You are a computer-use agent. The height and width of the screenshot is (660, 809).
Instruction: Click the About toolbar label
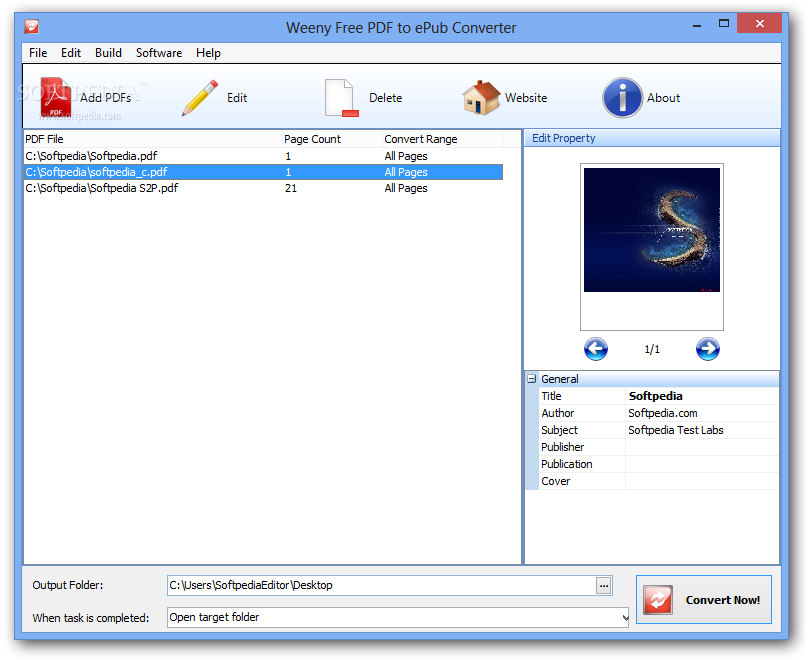tap(664, 98)
